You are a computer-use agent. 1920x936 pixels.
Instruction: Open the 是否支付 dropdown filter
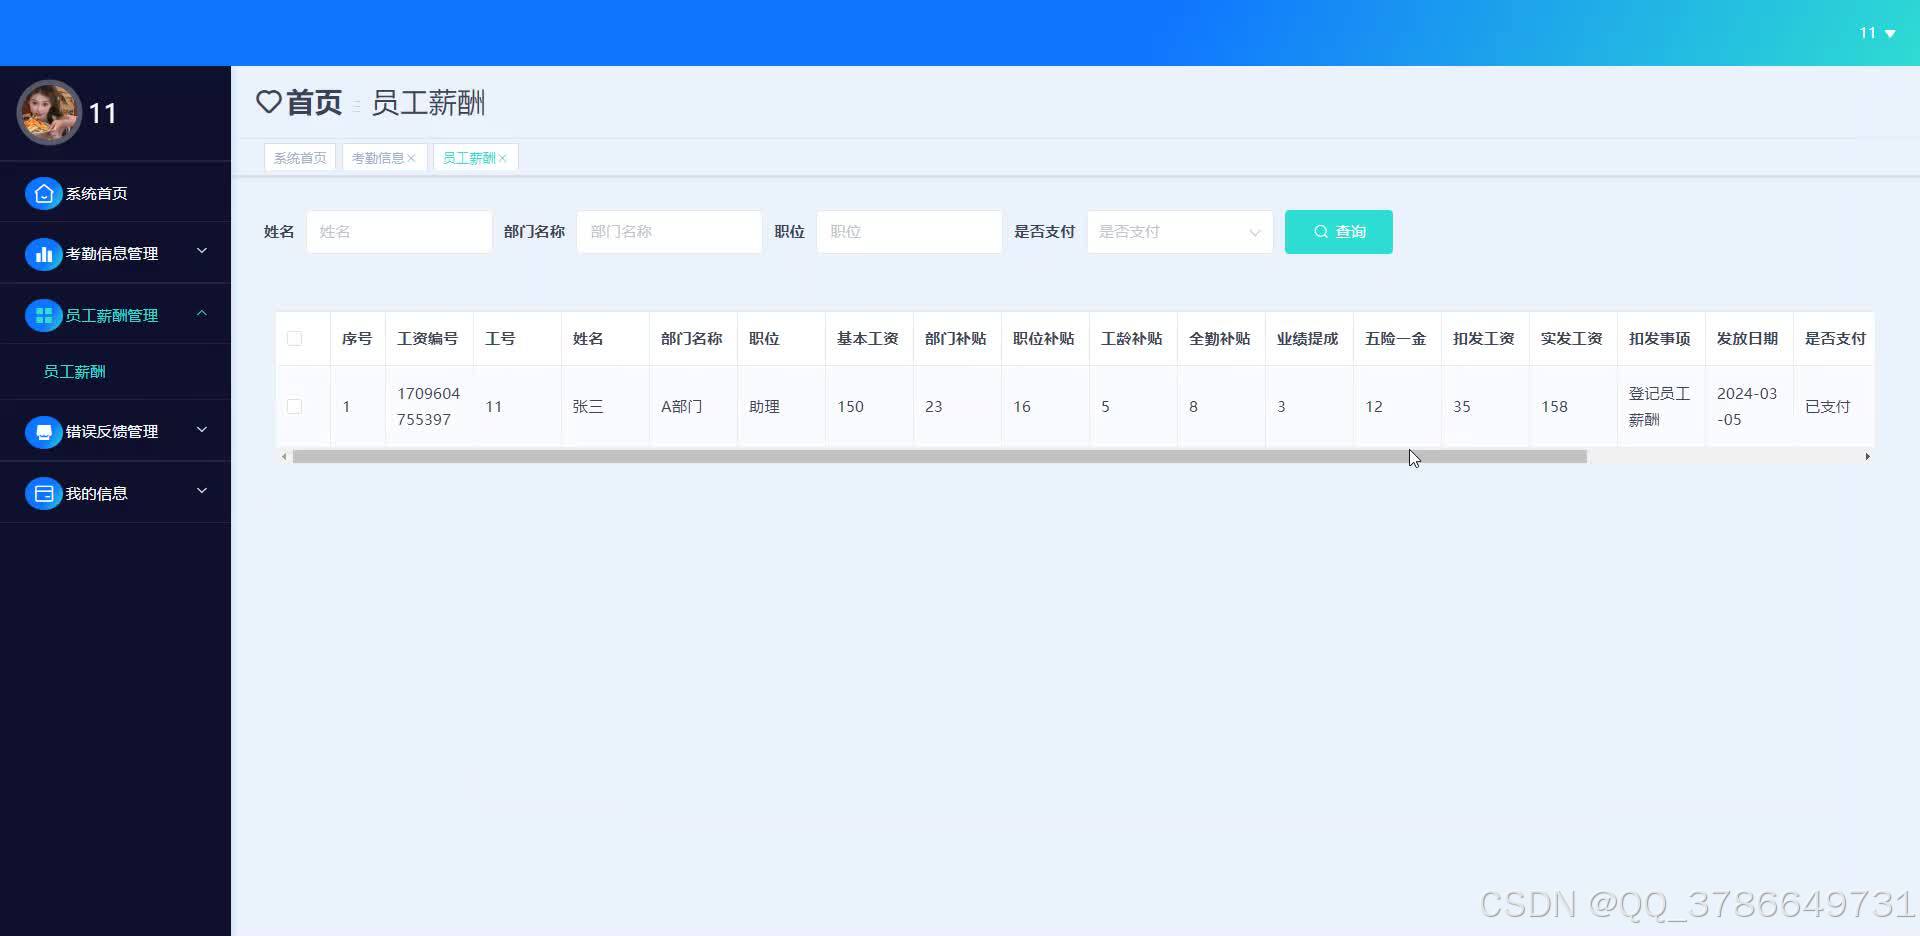[x=1180, y=232]
